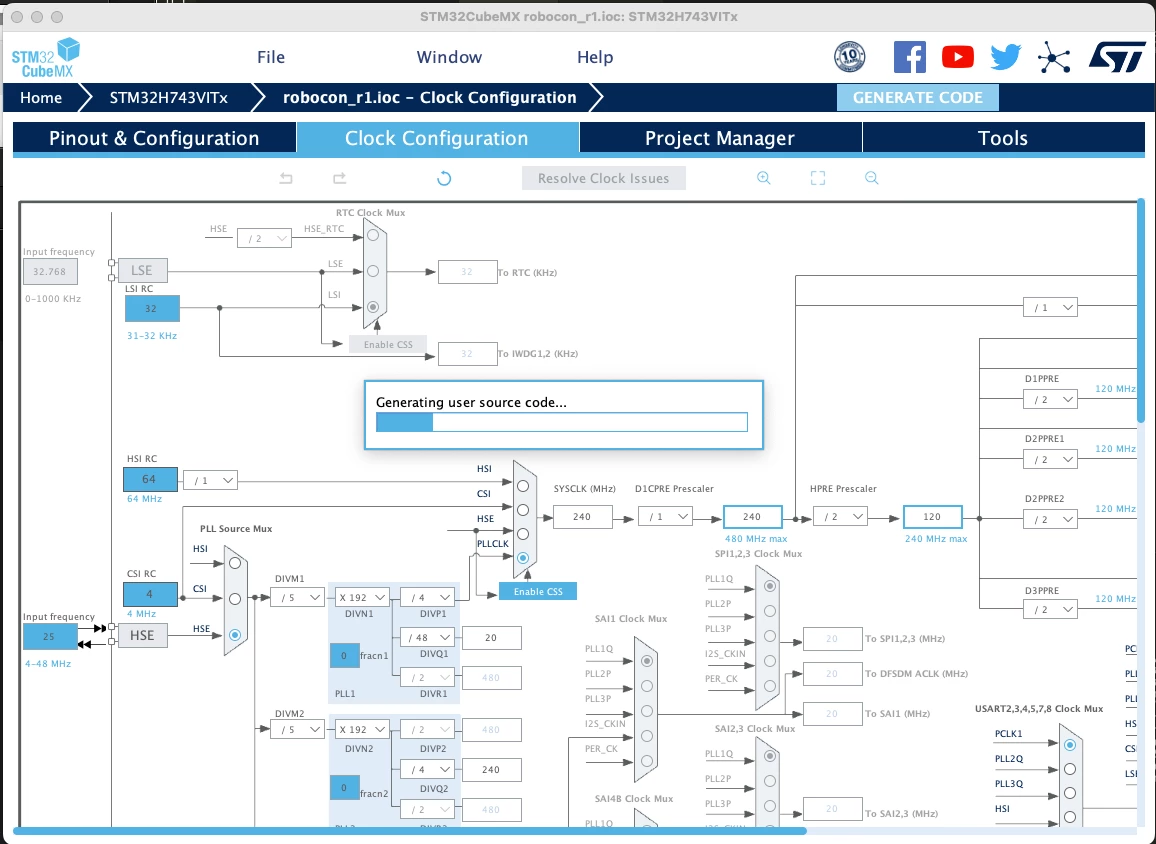The height and width of the screenshot is (844, 1156).
Task: Zoom in with the magnifier plus icon
Action: tap(764, 178)
